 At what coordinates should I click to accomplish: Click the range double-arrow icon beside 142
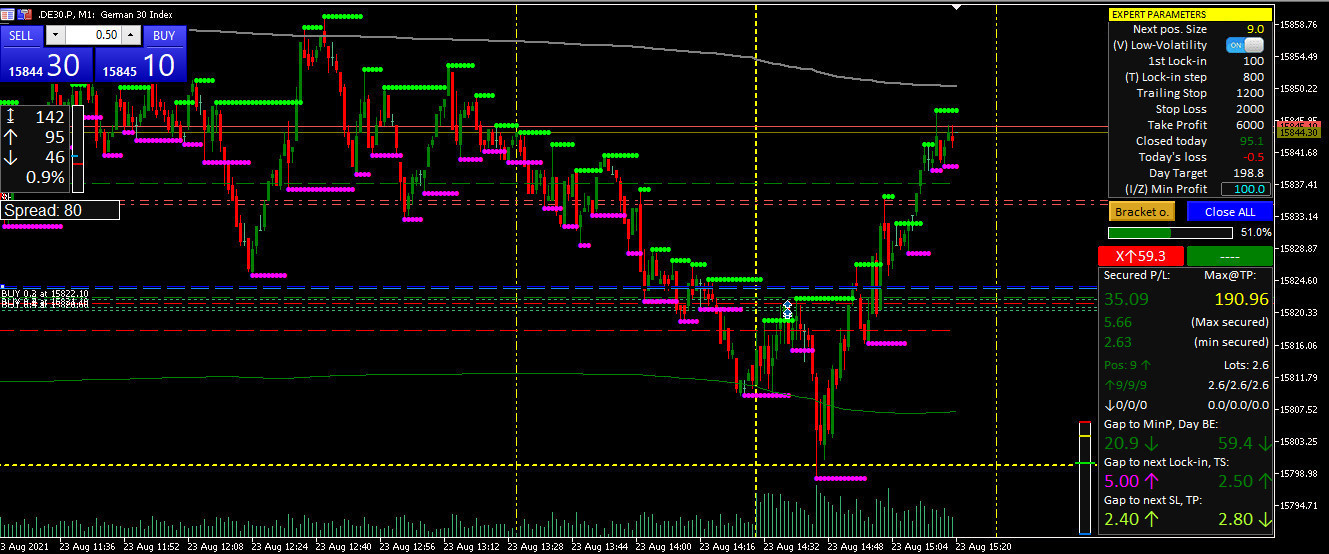coord(10,117)
